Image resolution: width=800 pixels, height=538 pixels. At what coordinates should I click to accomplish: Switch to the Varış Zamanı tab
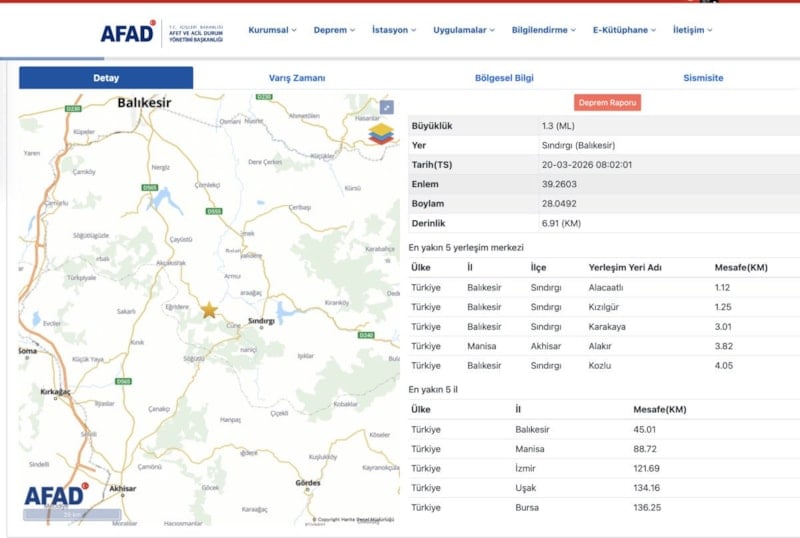pyautogui.click(x=297, y=78)
